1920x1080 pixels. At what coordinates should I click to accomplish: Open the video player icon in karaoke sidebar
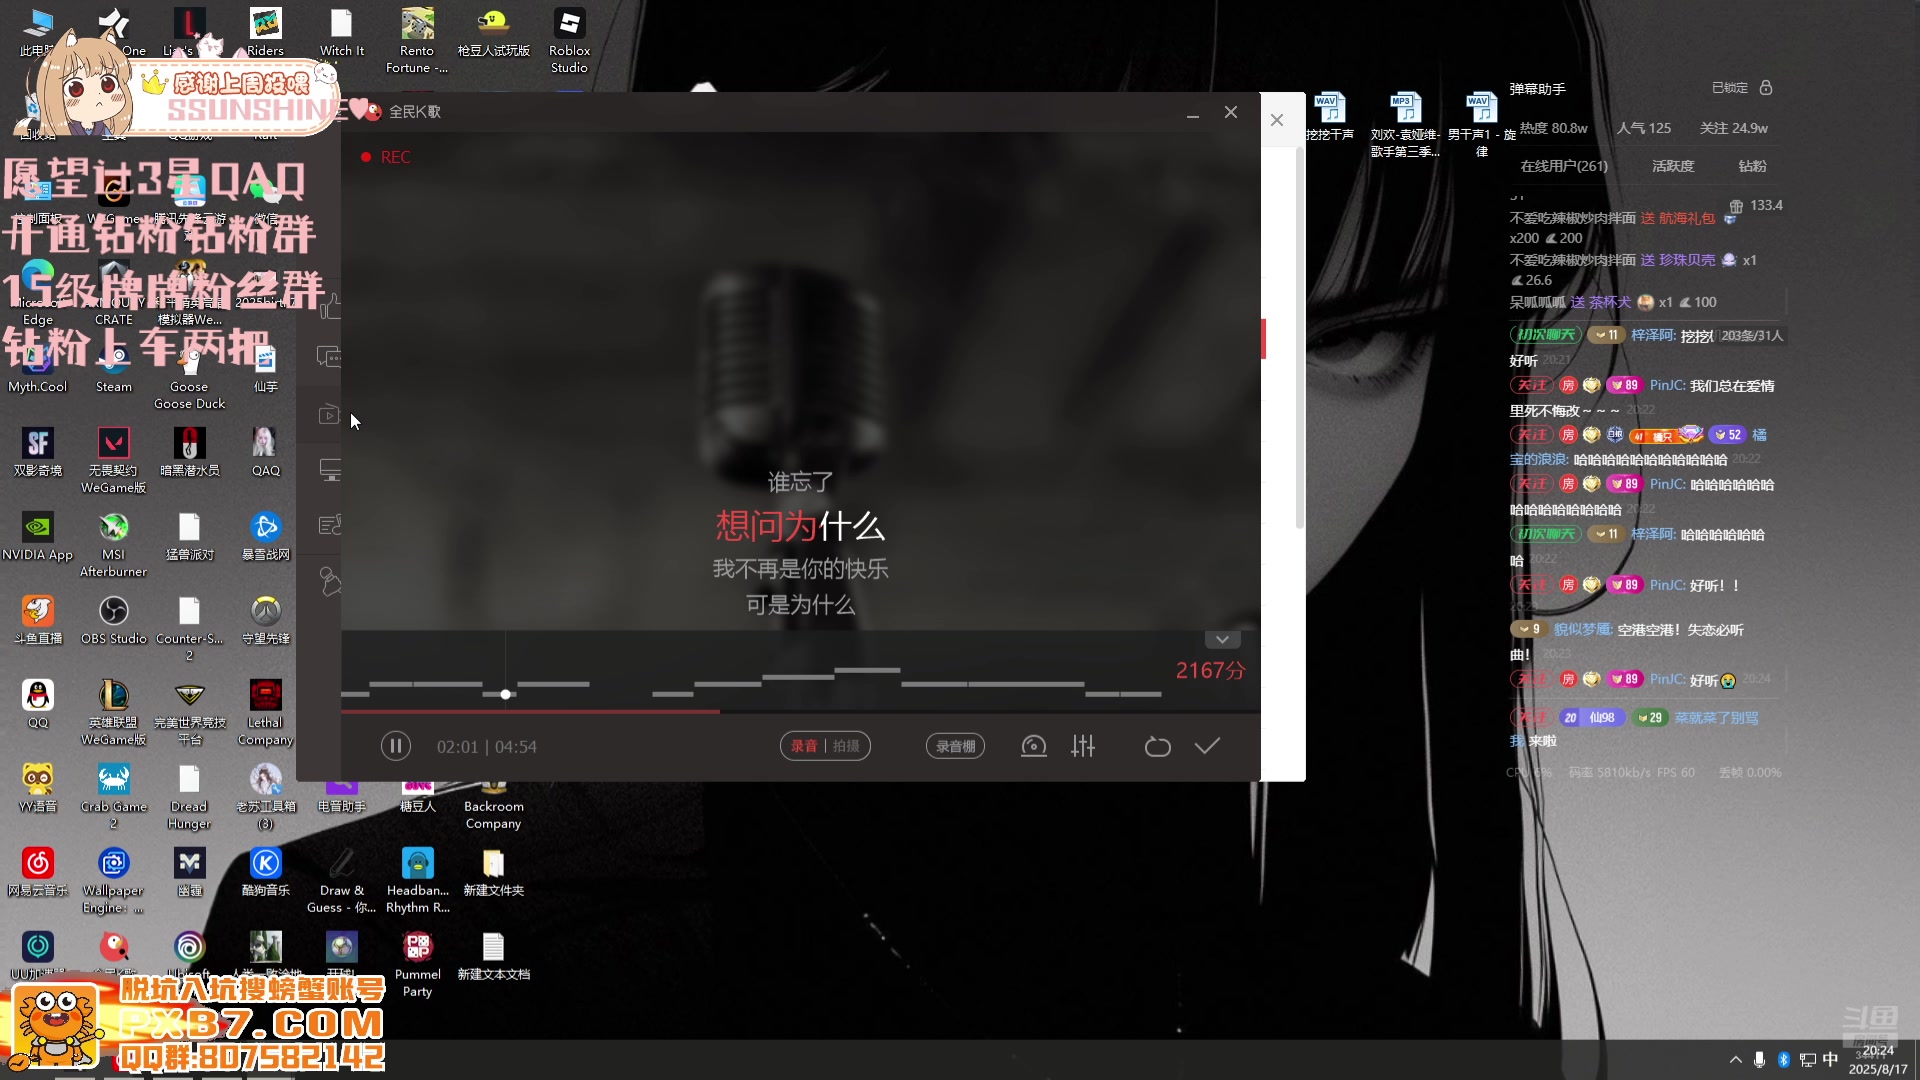tap(329, 414)
